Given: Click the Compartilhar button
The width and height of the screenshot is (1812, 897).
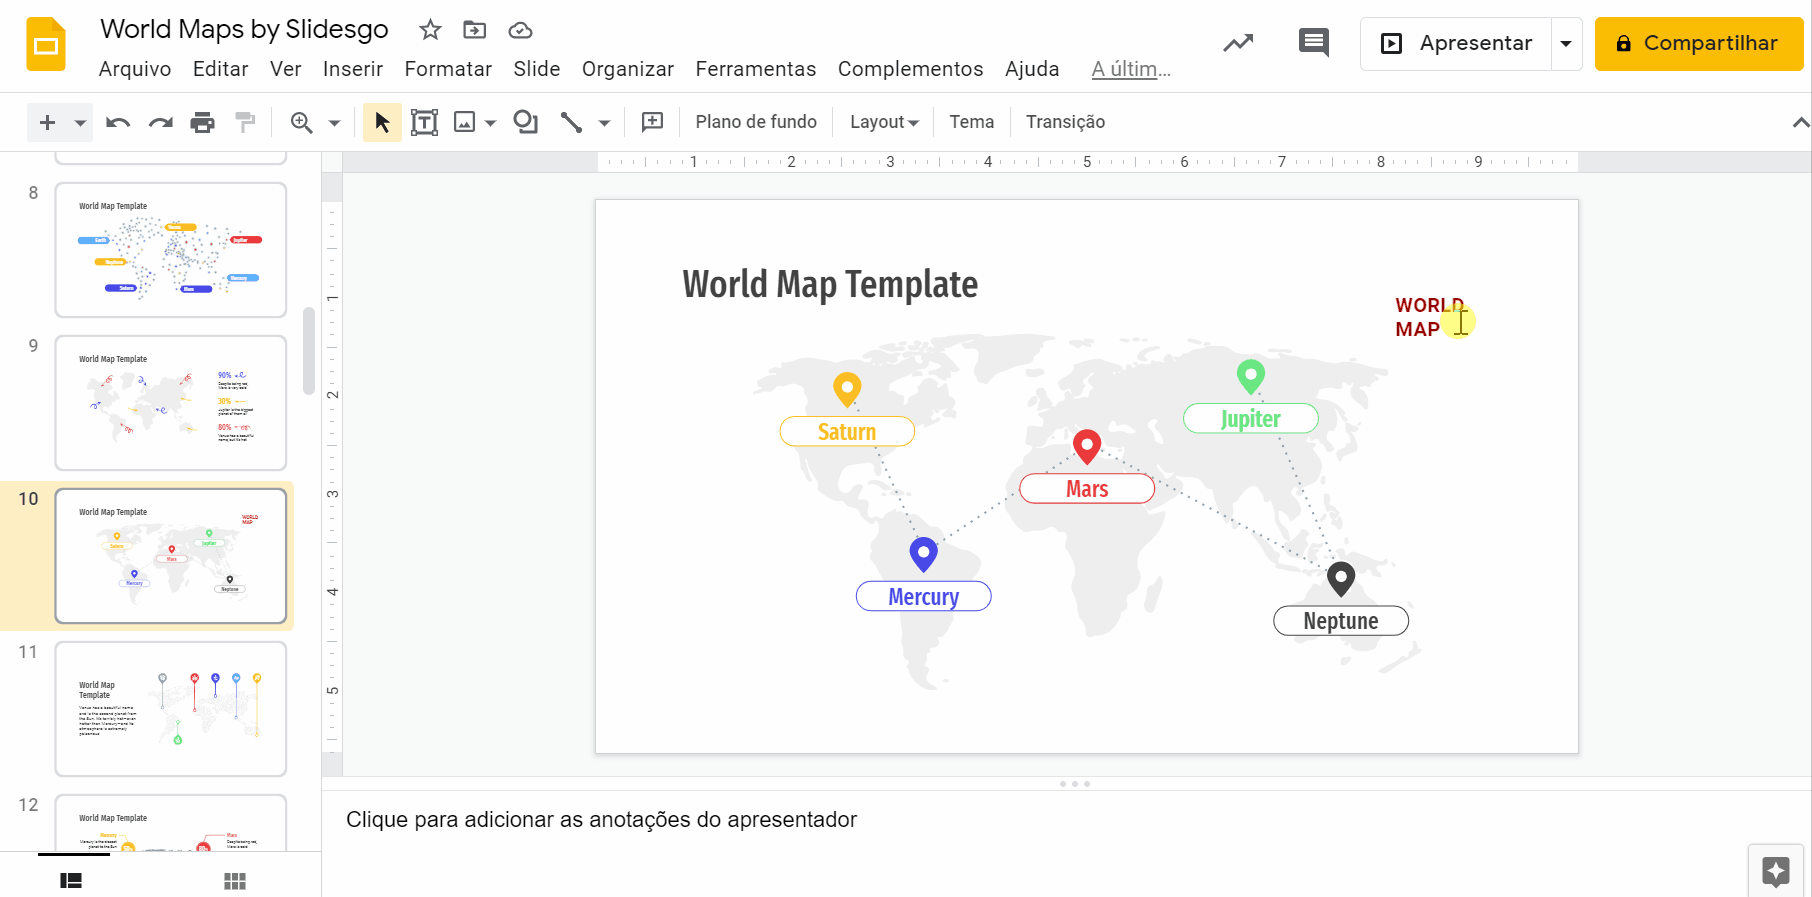Looking at the screenshot, I should pyautogui.click(x=1699, y=44).
